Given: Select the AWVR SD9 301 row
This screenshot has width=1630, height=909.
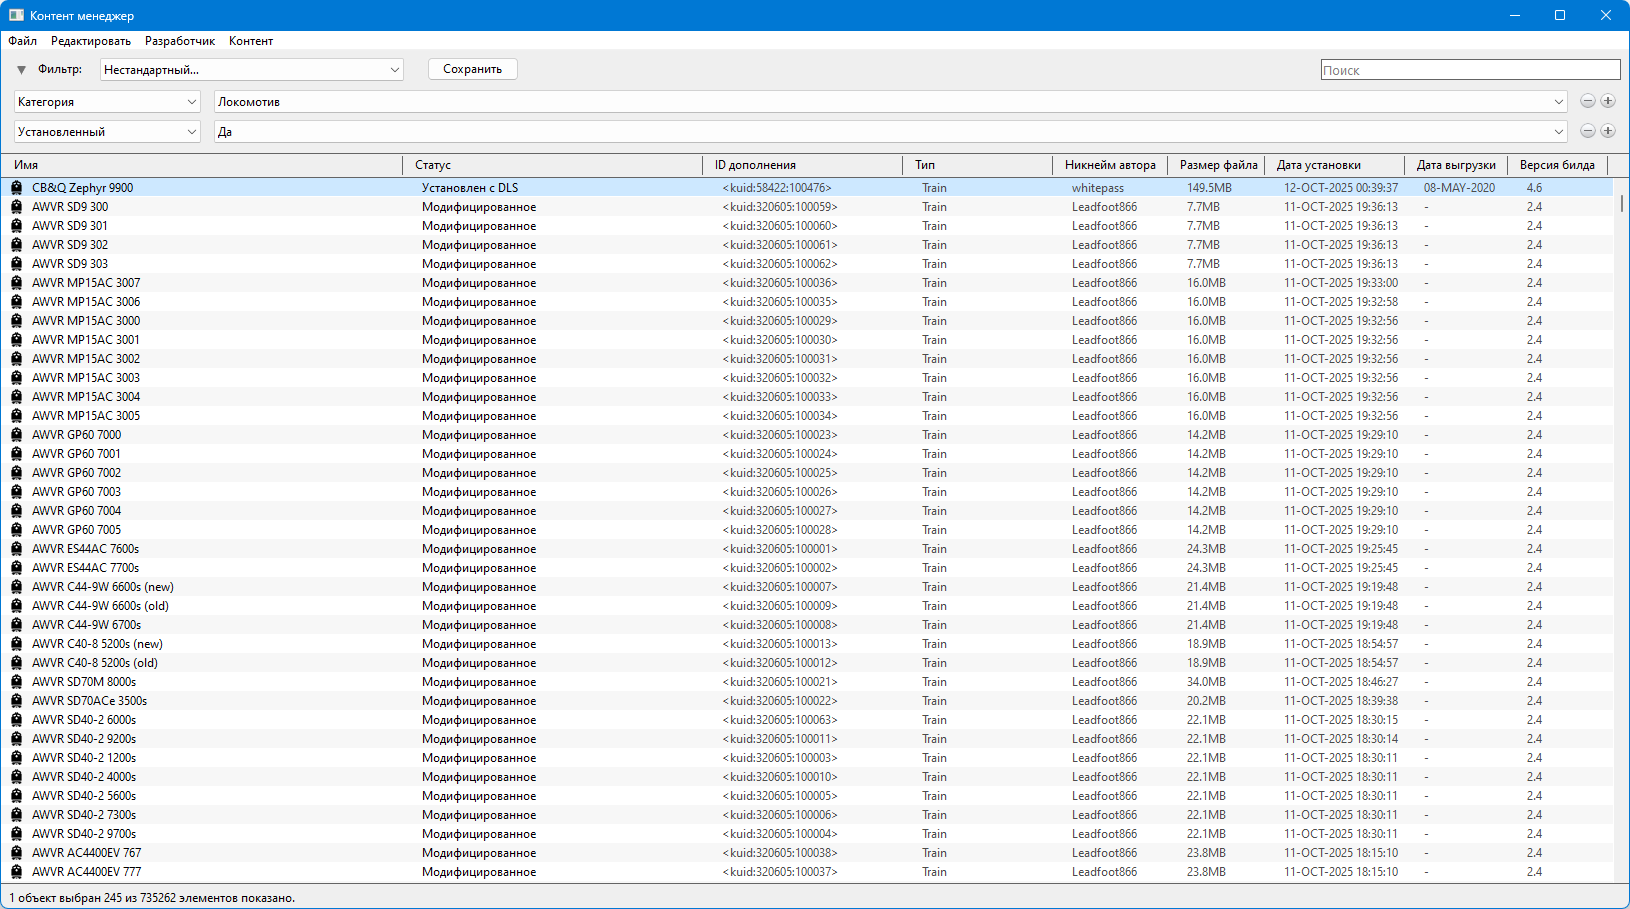Looking at the screenshot, I should 806,226.
